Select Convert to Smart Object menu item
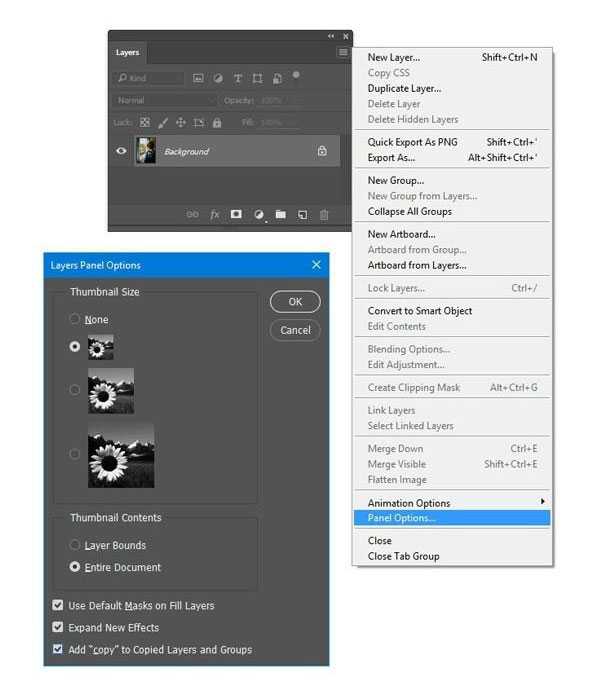Screen dimensions: 600x692 coord(420,311)
